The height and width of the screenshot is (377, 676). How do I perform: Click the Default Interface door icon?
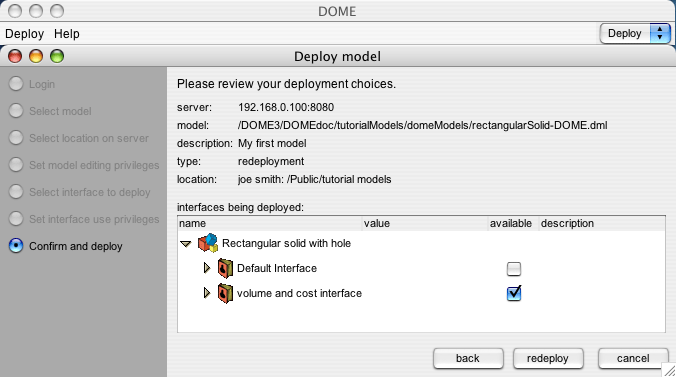point(225,268)
